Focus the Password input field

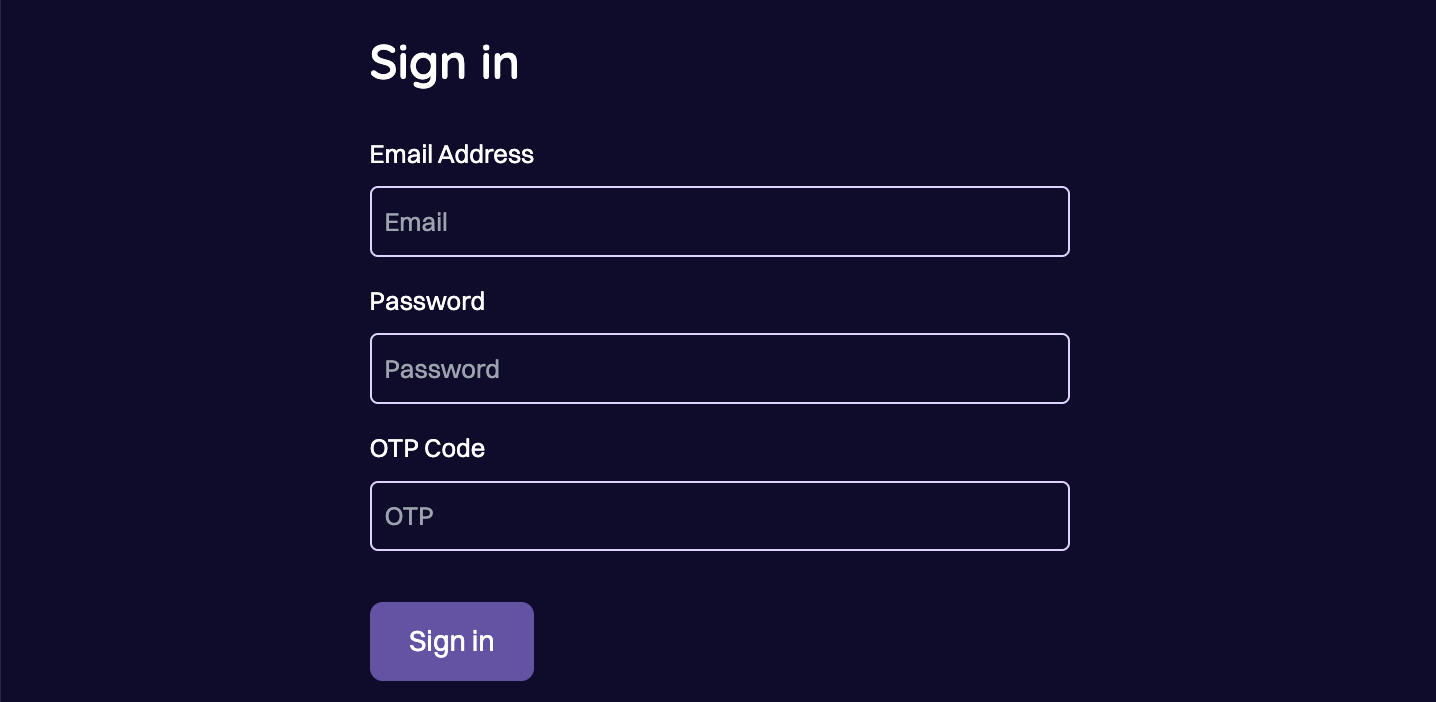coord(719,368)
